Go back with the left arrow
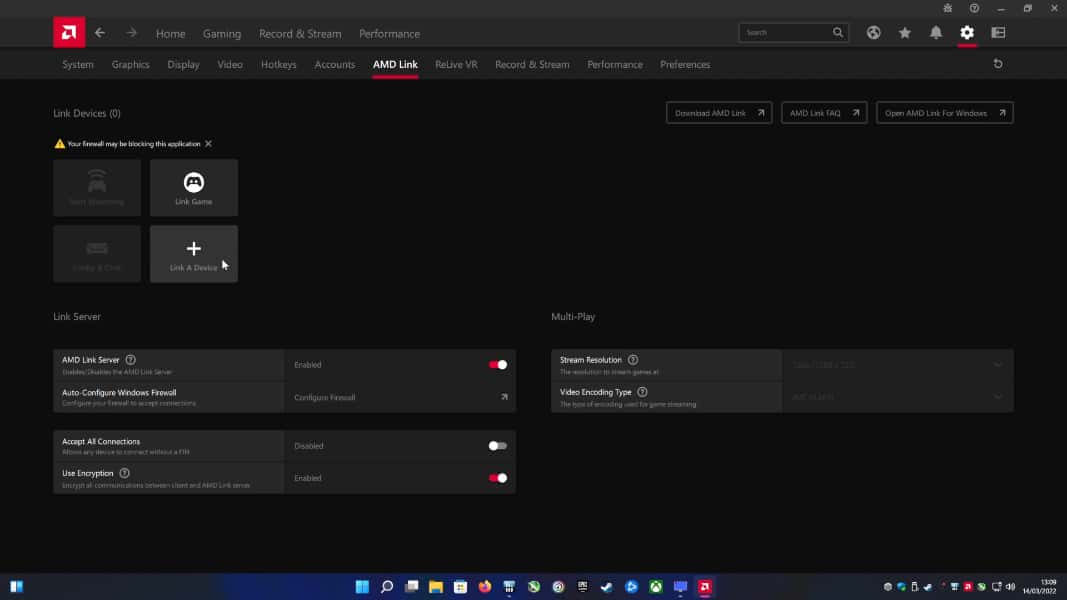The width and height of the screenshot is (1067, 600). [100, 33]
